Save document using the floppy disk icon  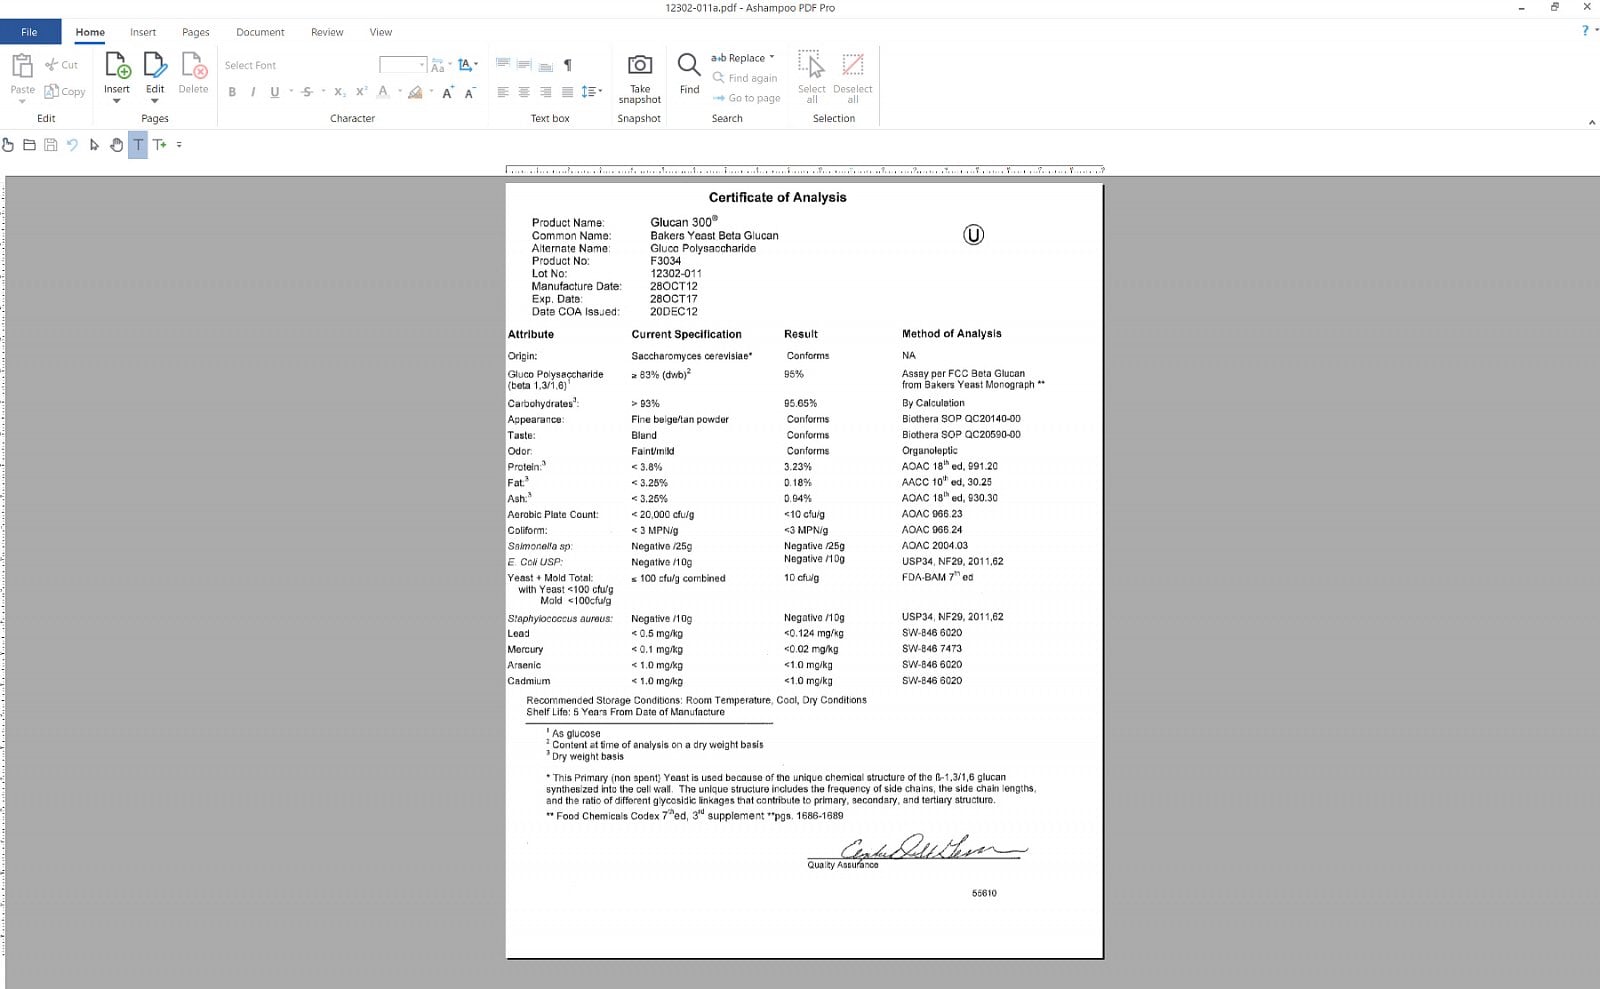(50, 145)
